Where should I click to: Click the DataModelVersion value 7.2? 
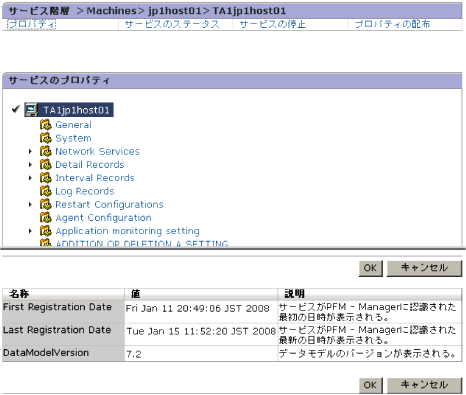click(x=134, y=354)
